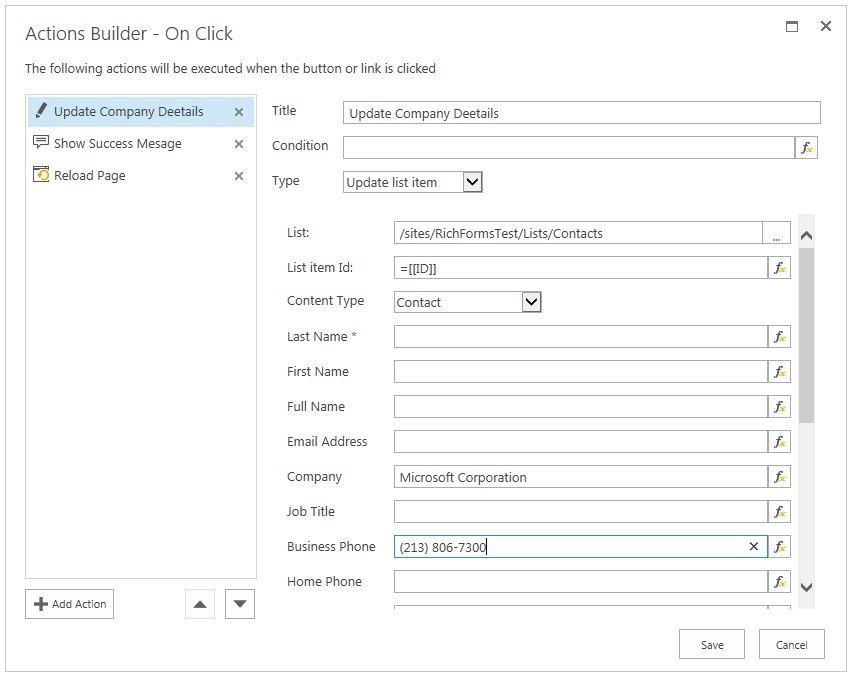This screenshot has height=676, width=853.
Task: Click formula icon next to Business Phone
Action: [779, 547]
